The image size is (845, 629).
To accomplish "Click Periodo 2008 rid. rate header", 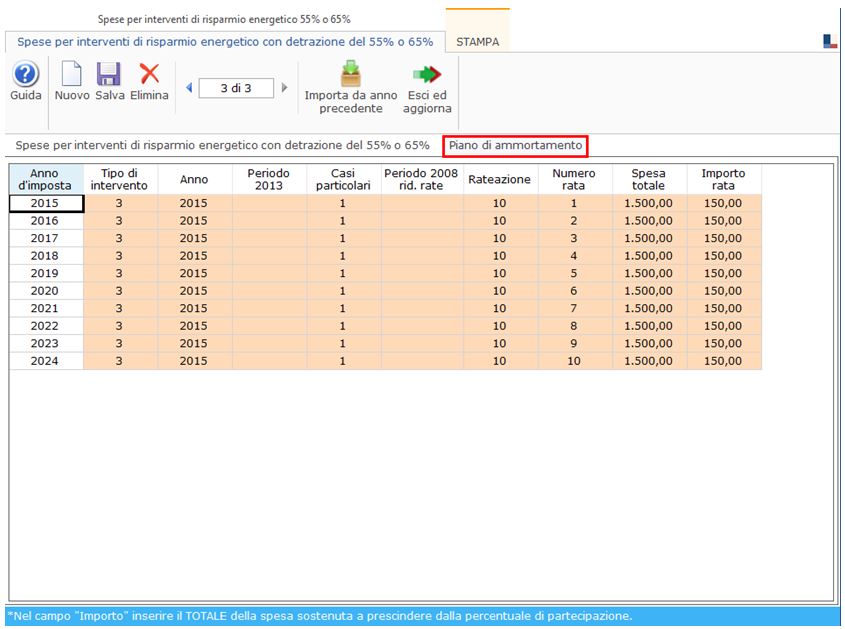I will coord(421,179).
